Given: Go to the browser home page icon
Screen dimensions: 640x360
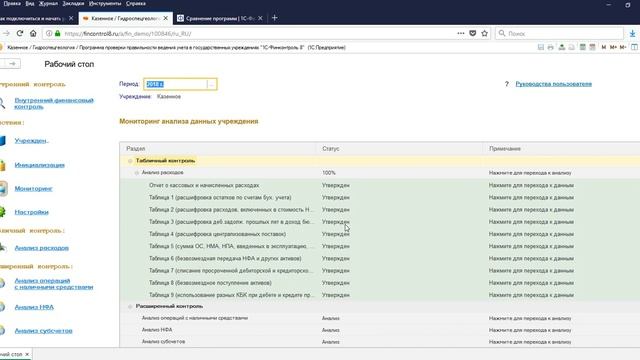Looking at the screenshot, I should coord(33,33).
